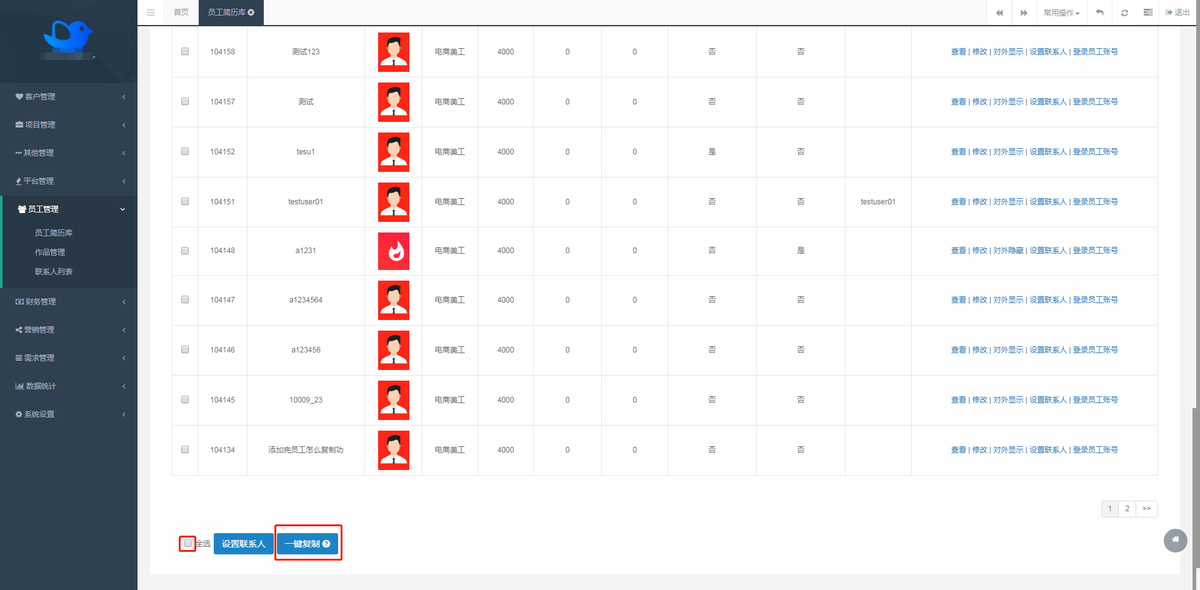Check the row checkbox for 104152
Image resolution: width=1200 pixels, height=590 pixels.
click(185, 151)
